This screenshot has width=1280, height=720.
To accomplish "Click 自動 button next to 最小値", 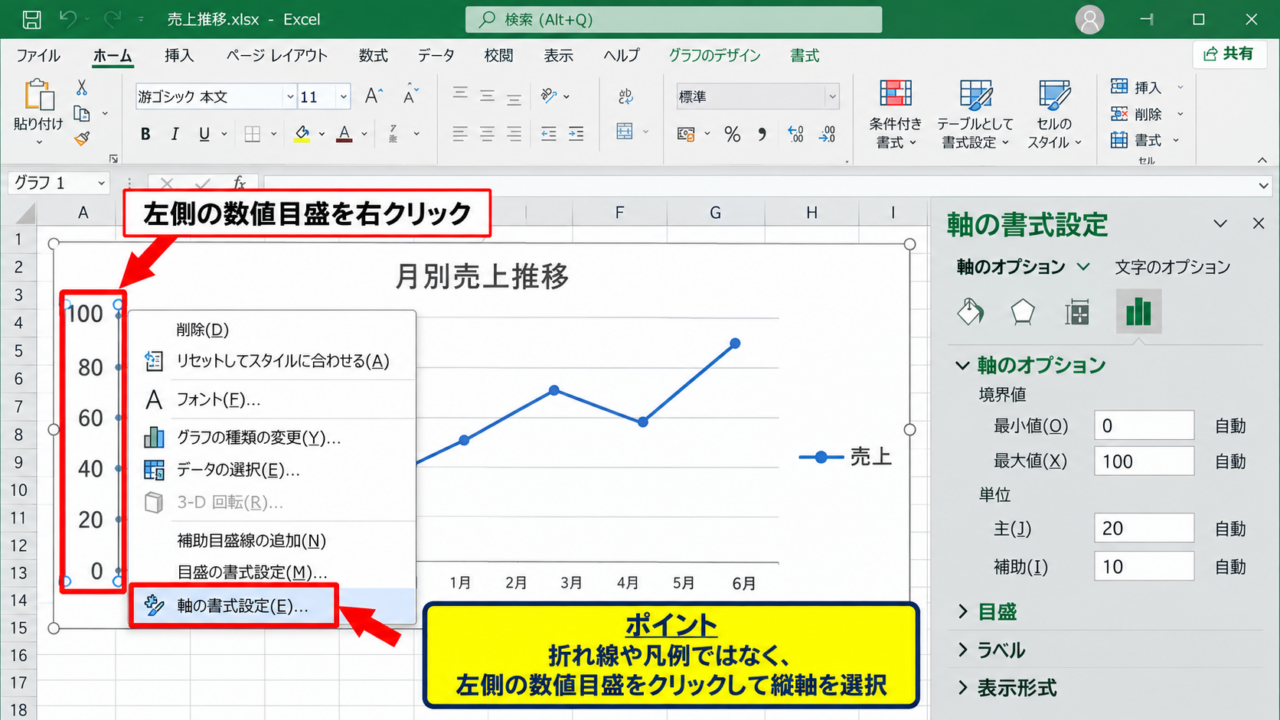I will pos(1231,426).
